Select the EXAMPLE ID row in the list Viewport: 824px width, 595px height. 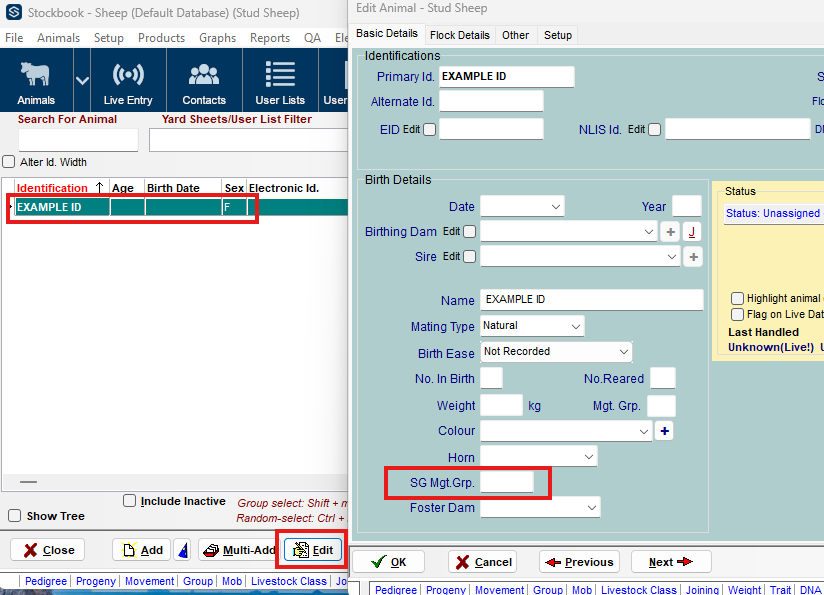pos(62,208)
